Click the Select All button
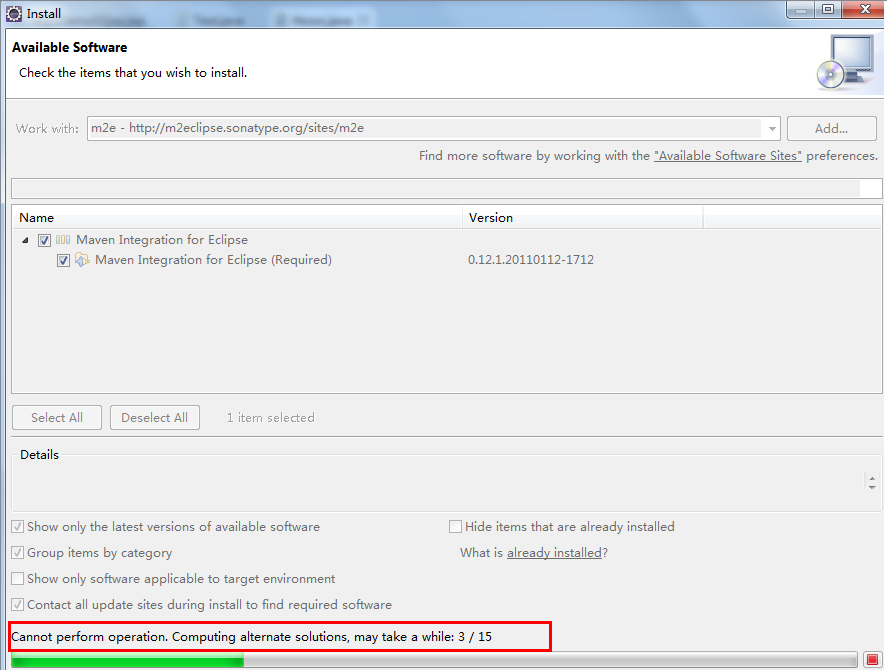887x670 pixels. pyautogui.click(x=57, y=418)
